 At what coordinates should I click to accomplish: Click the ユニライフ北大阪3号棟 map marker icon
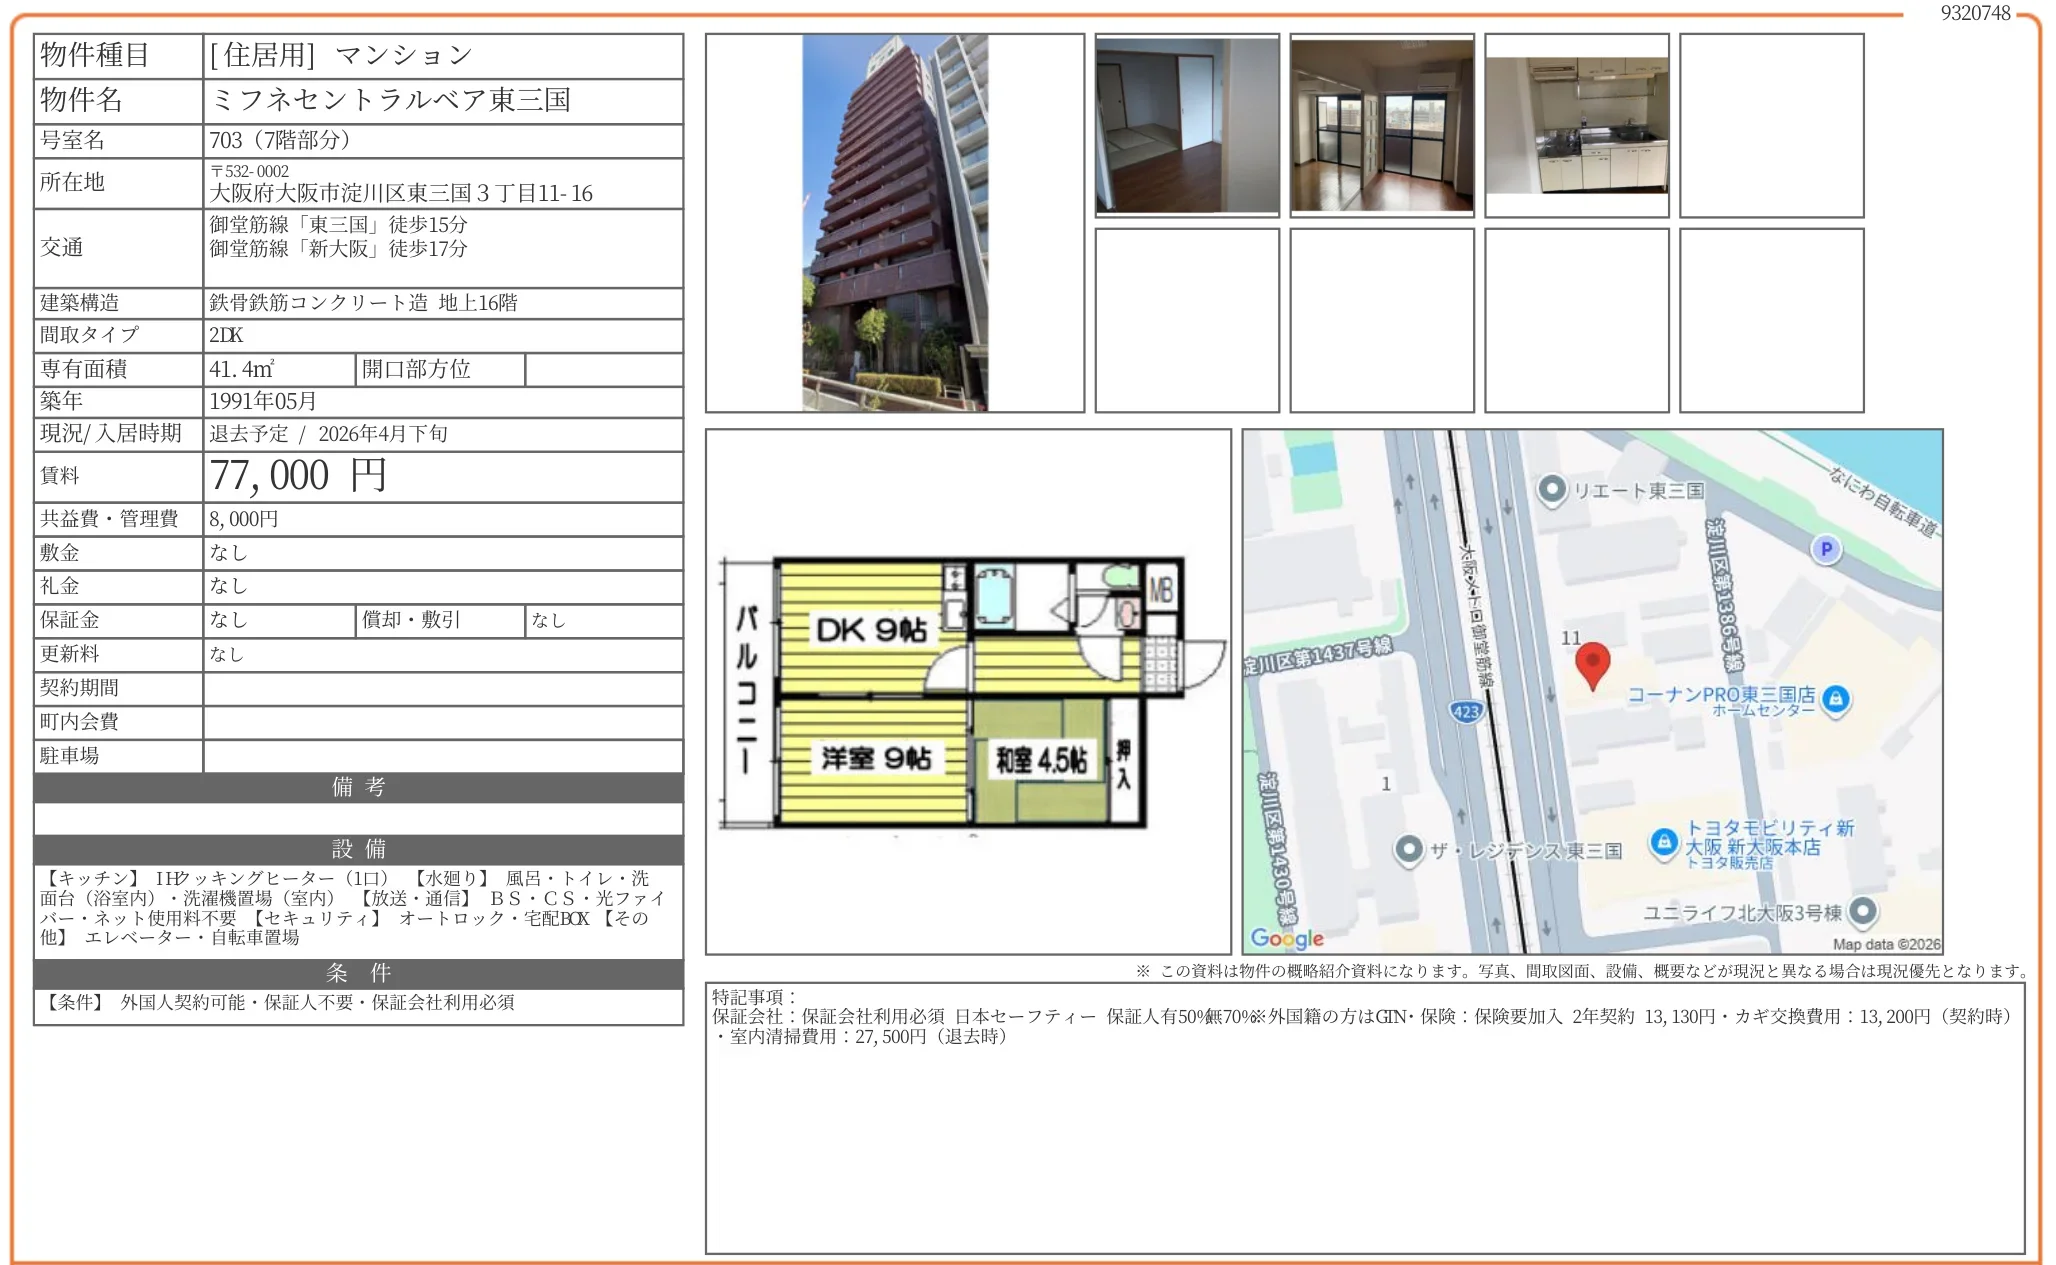1862,911
